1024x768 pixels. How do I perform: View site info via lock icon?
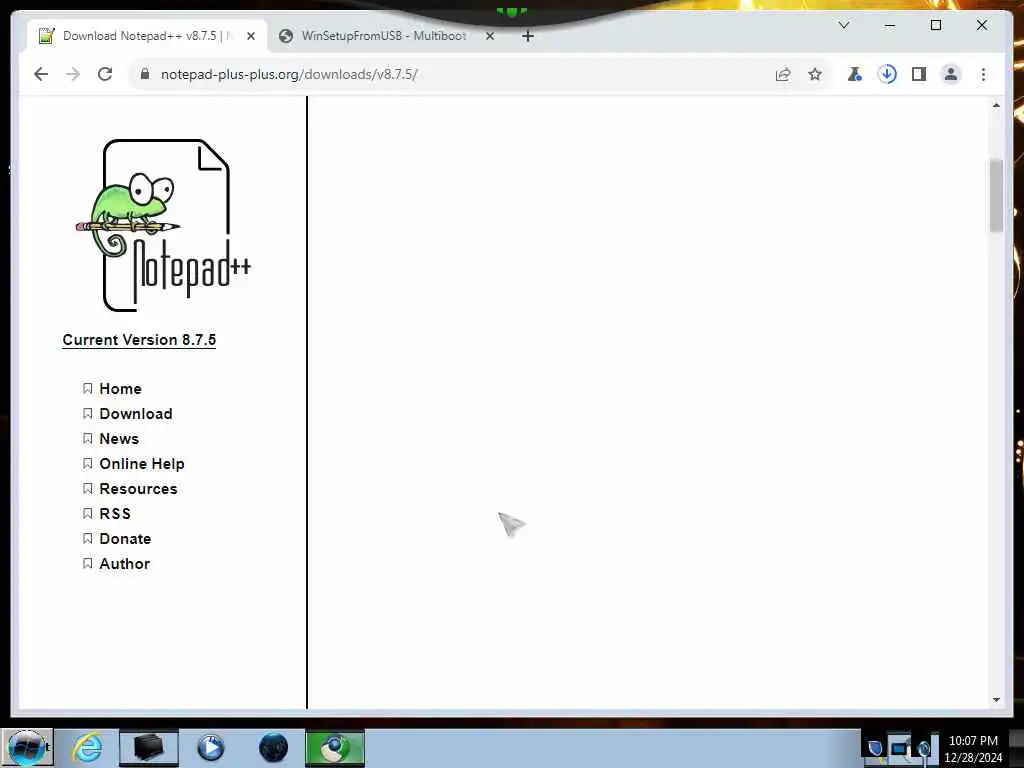tap(145, 74)
